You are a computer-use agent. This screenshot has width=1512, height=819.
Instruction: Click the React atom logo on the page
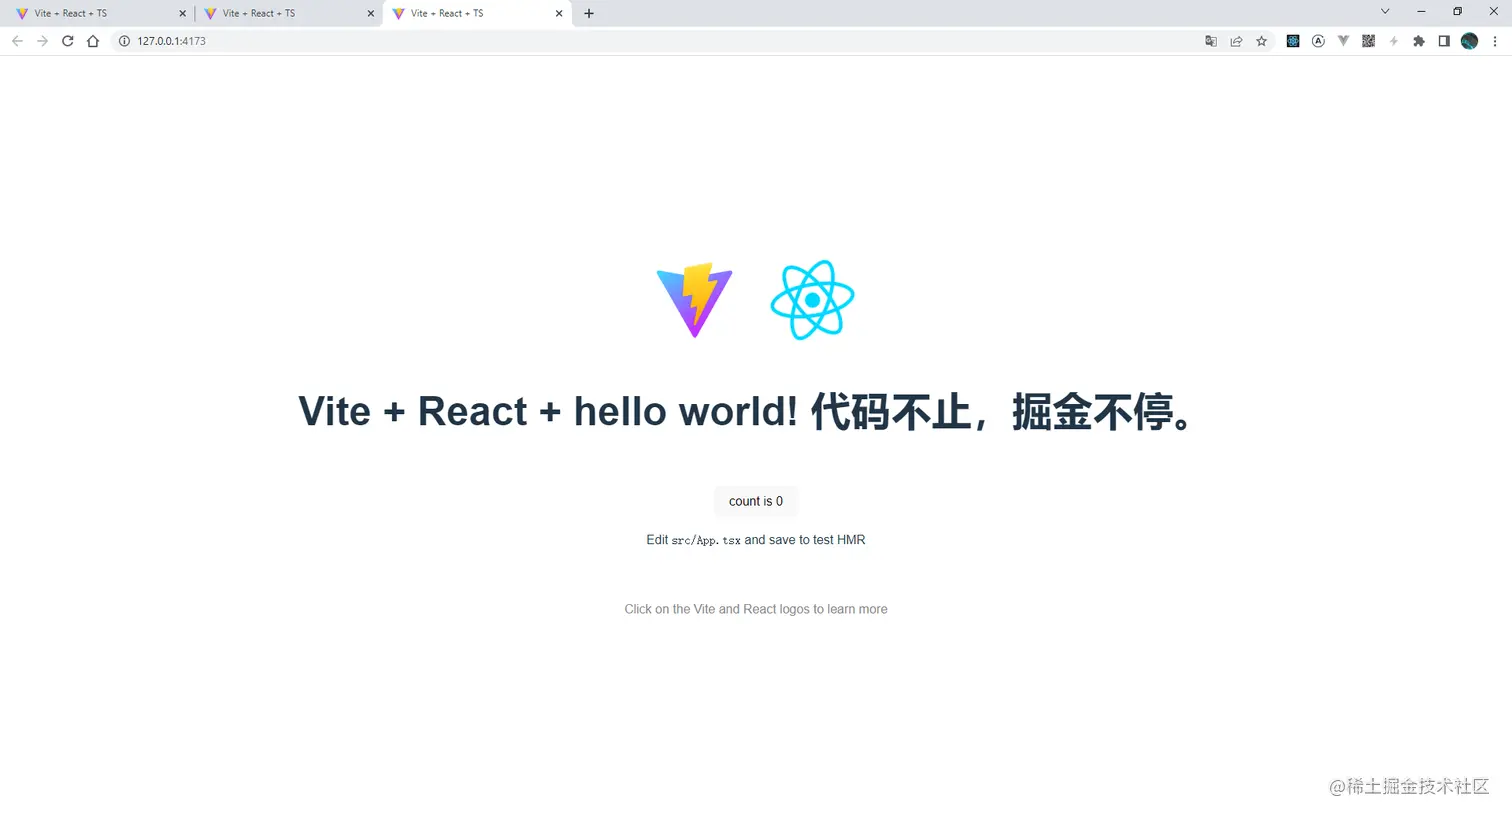pyautogui.click(x=812, y=300)
